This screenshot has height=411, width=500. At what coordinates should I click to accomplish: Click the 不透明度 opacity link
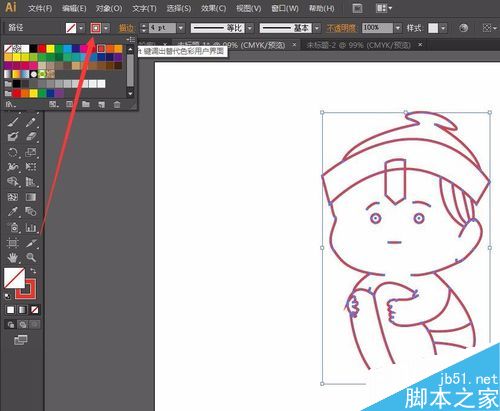341,28
